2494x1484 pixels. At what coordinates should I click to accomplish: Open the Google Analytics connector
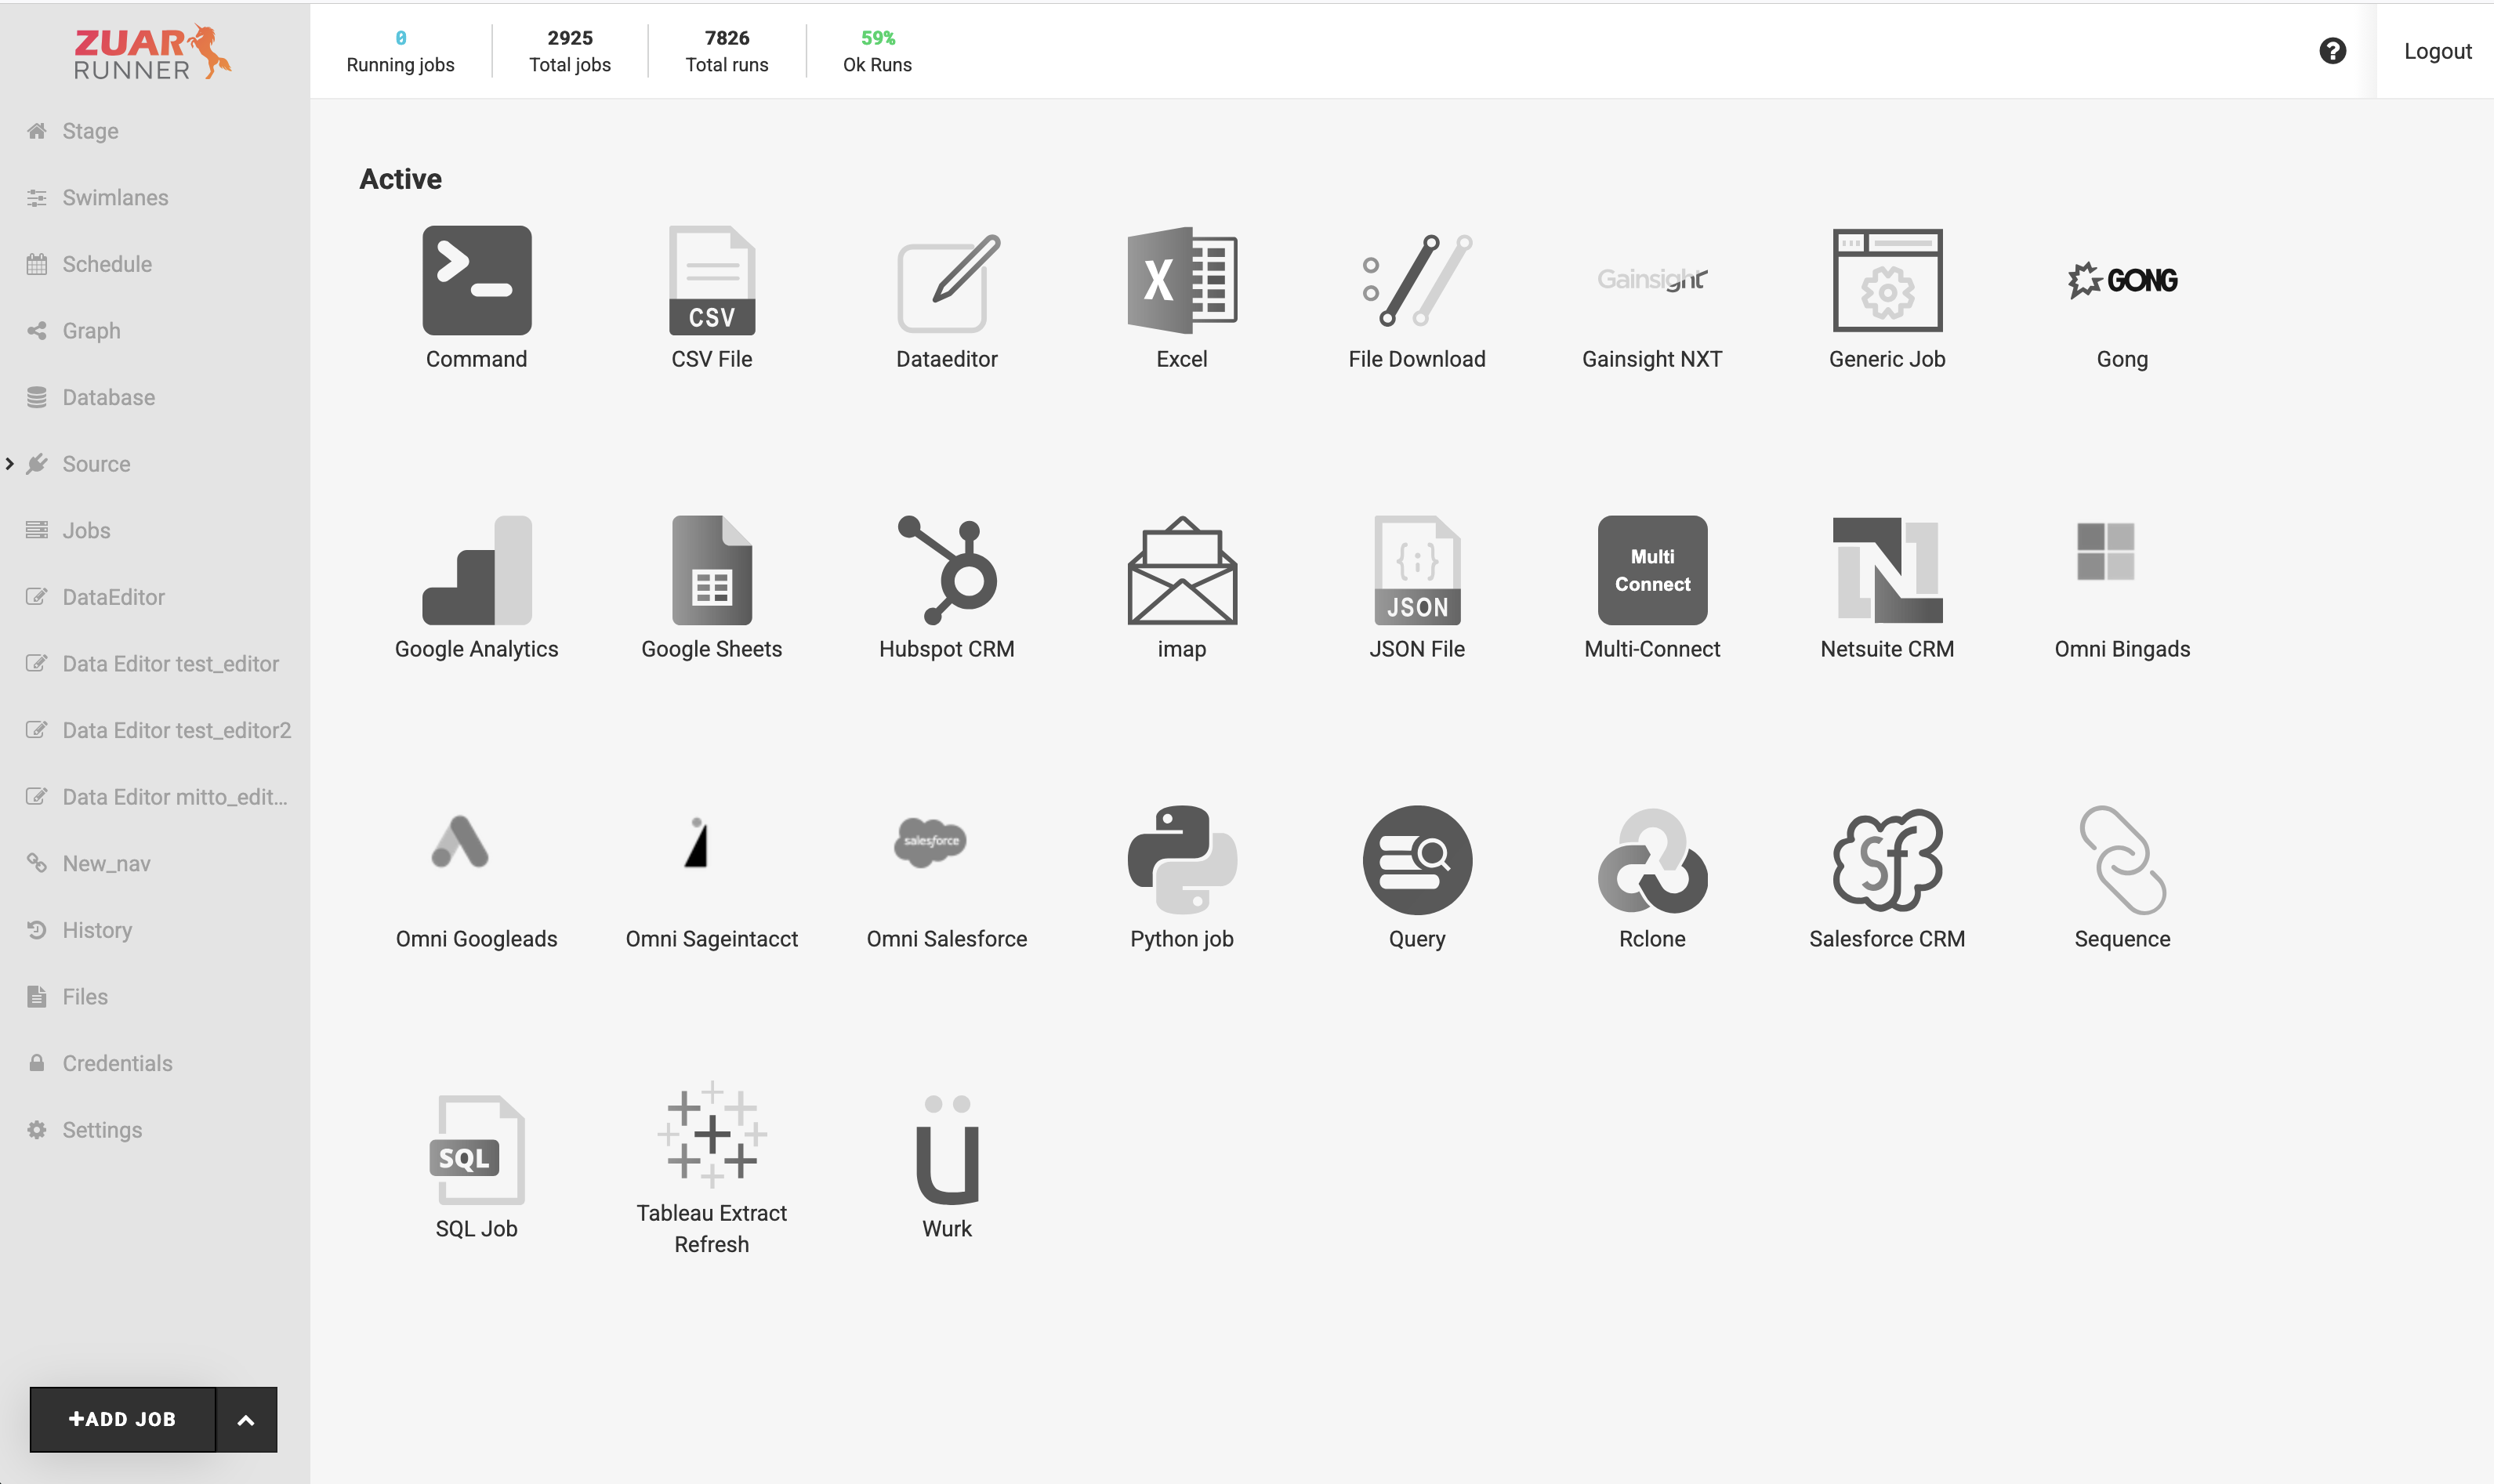click(476, 570)
